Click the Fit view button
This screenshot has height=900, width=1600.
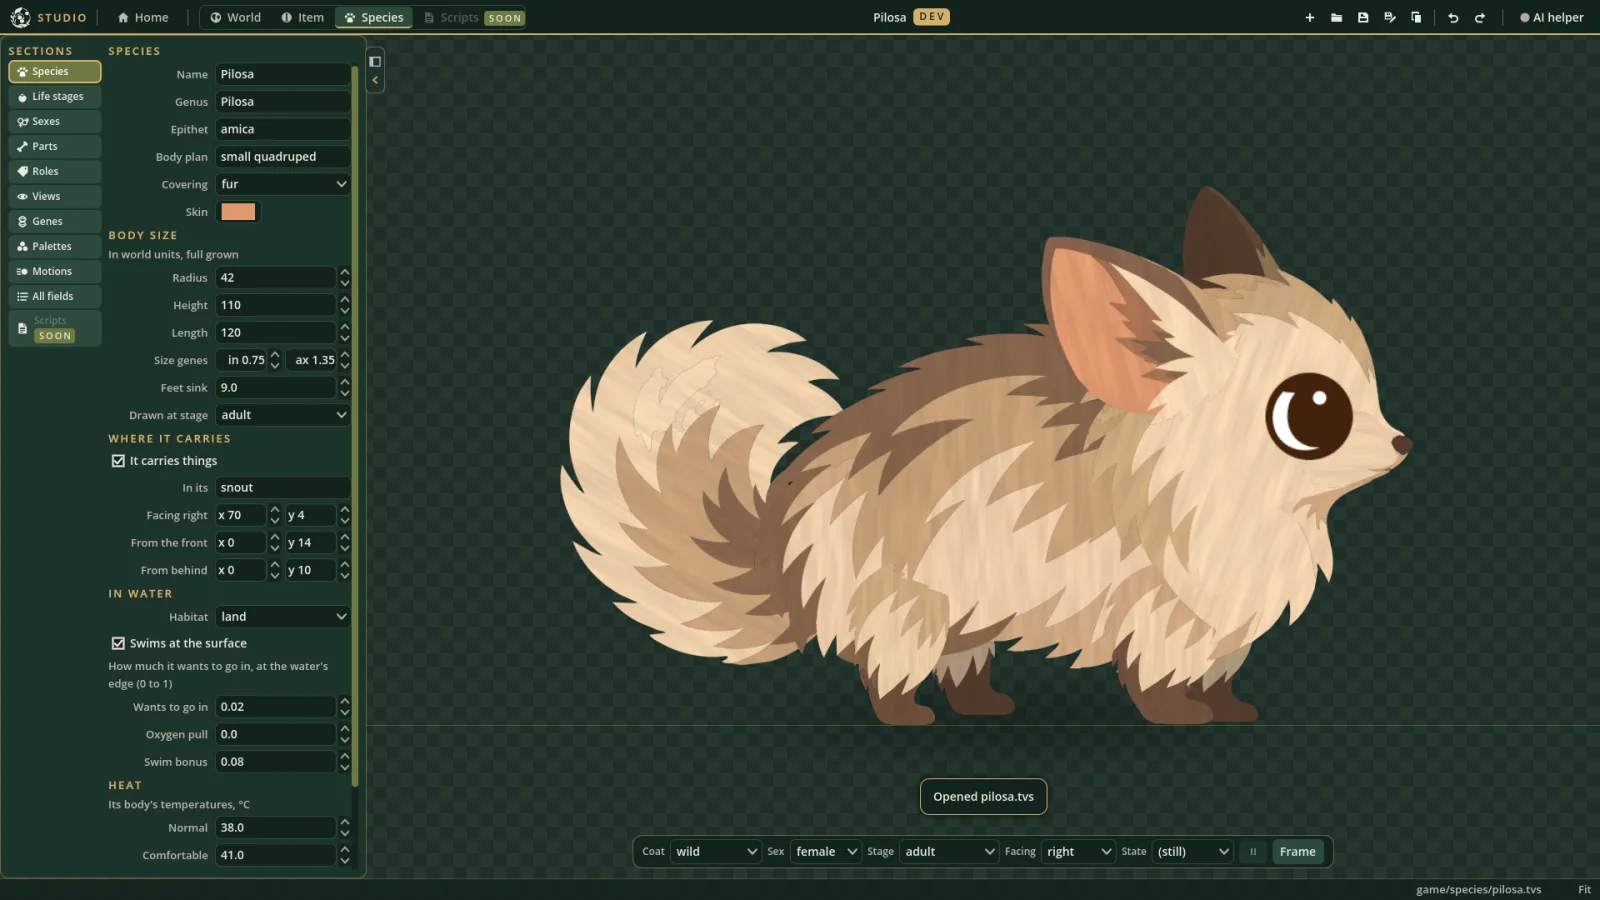pyautogui.click(x=1584, y=889)
